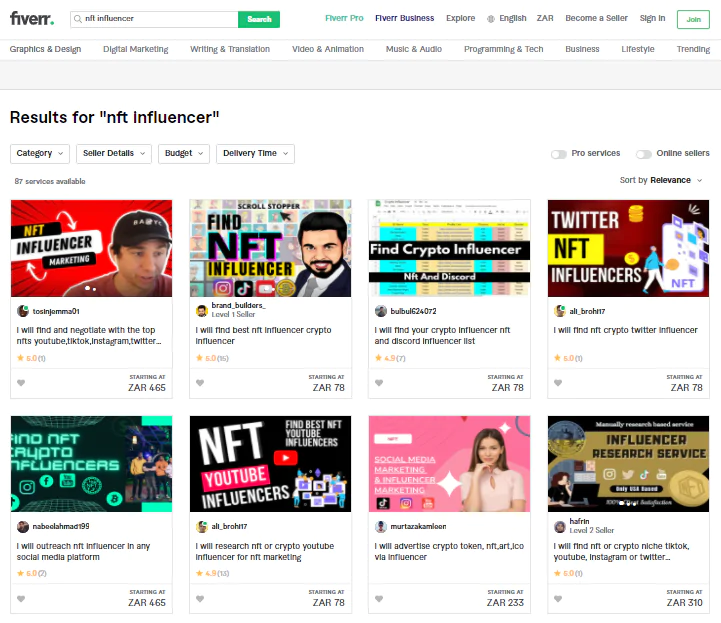Click star rating on bulbul624072 gig
Screen dimensions: 721x623
click(390, 358)
